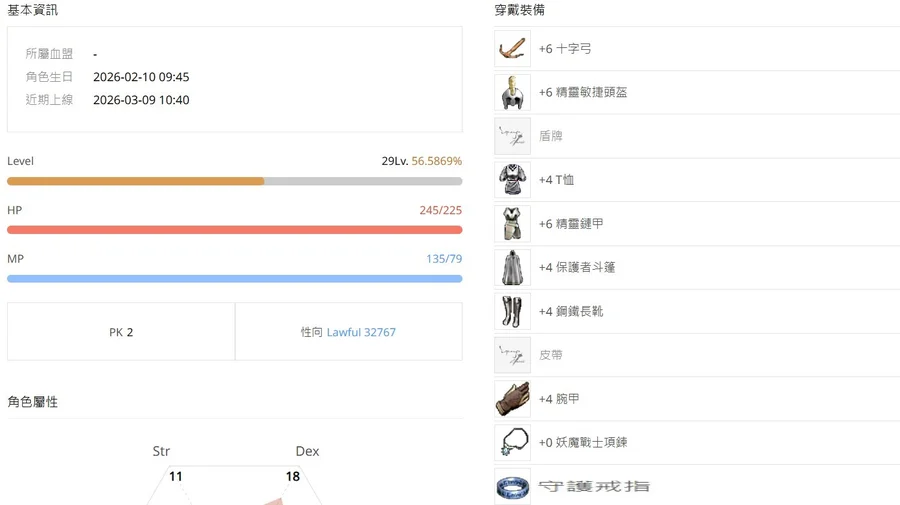This screenshot has width=900, height=505.
Task: Open the +6 十字弓 item name
Action: [x=565, y=49]
